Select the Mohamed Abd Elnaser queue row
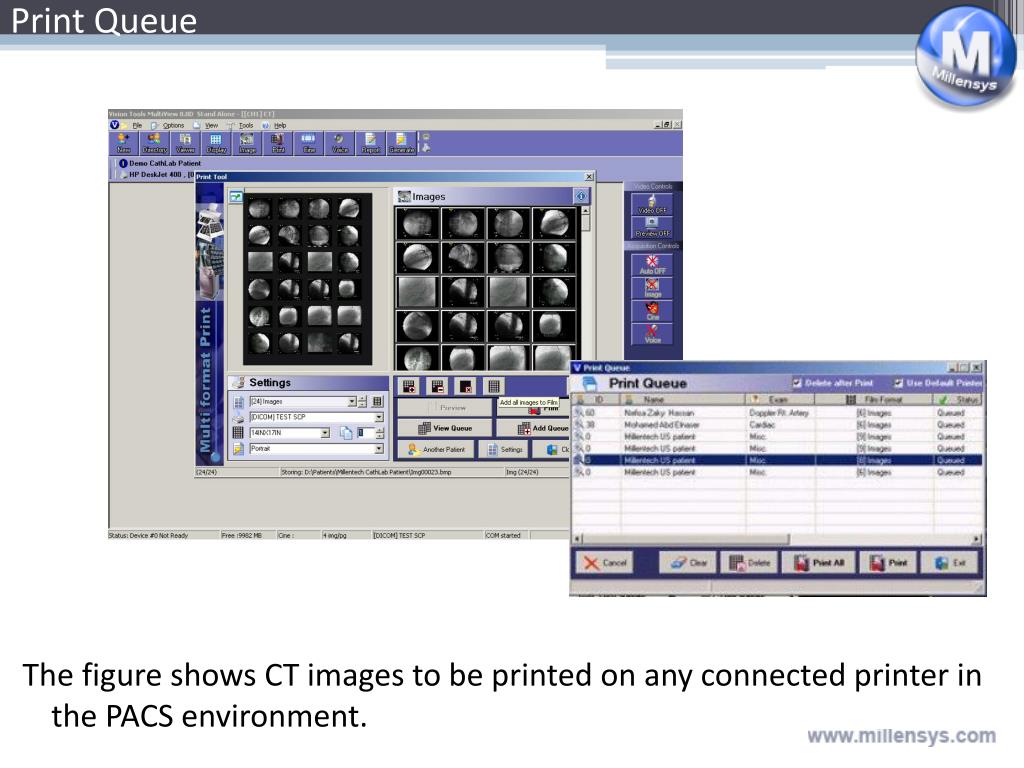1024x768 pixels. [x=777, y=424]
